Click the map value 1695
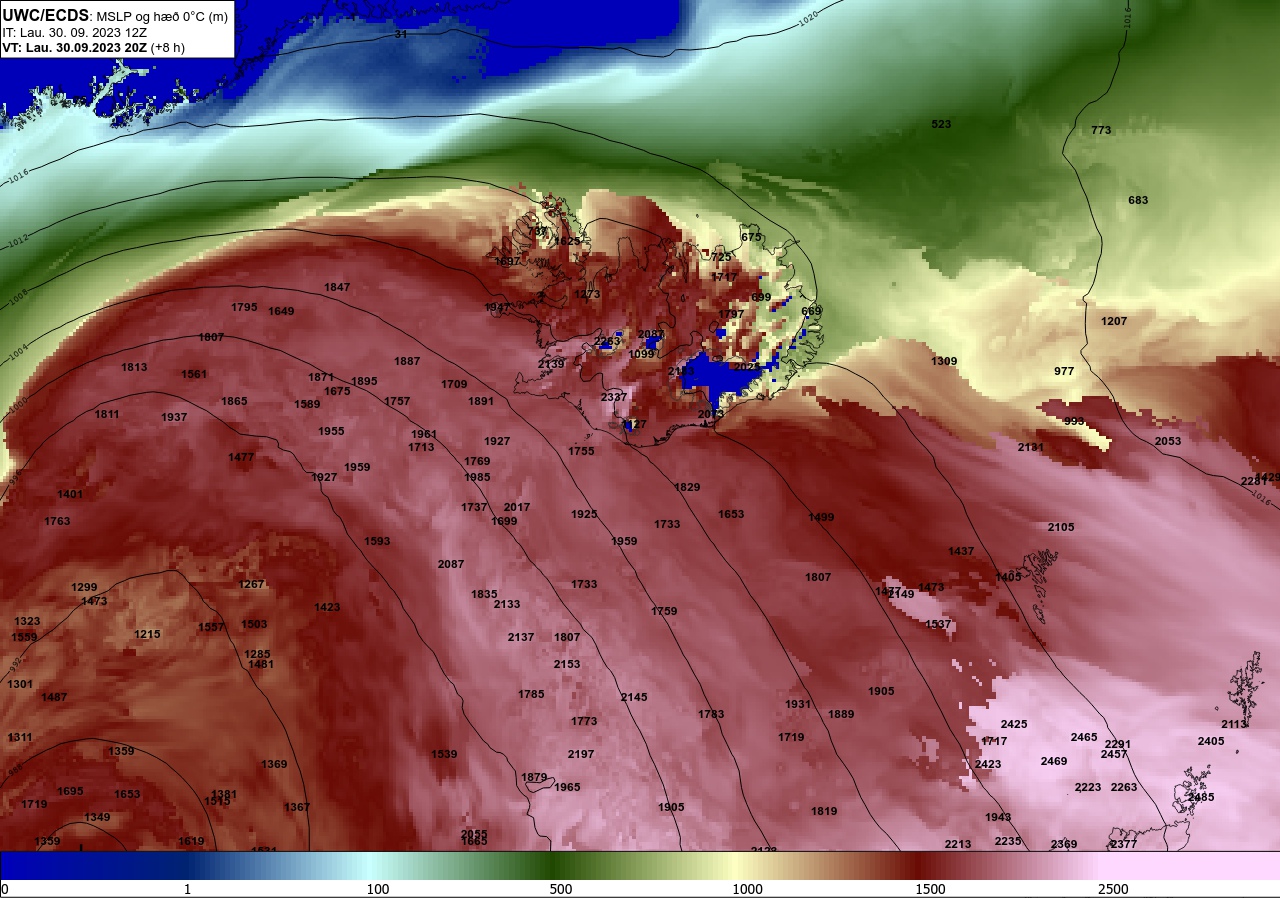The width and height of the screenshot is (1280, 898). [70, 791]
